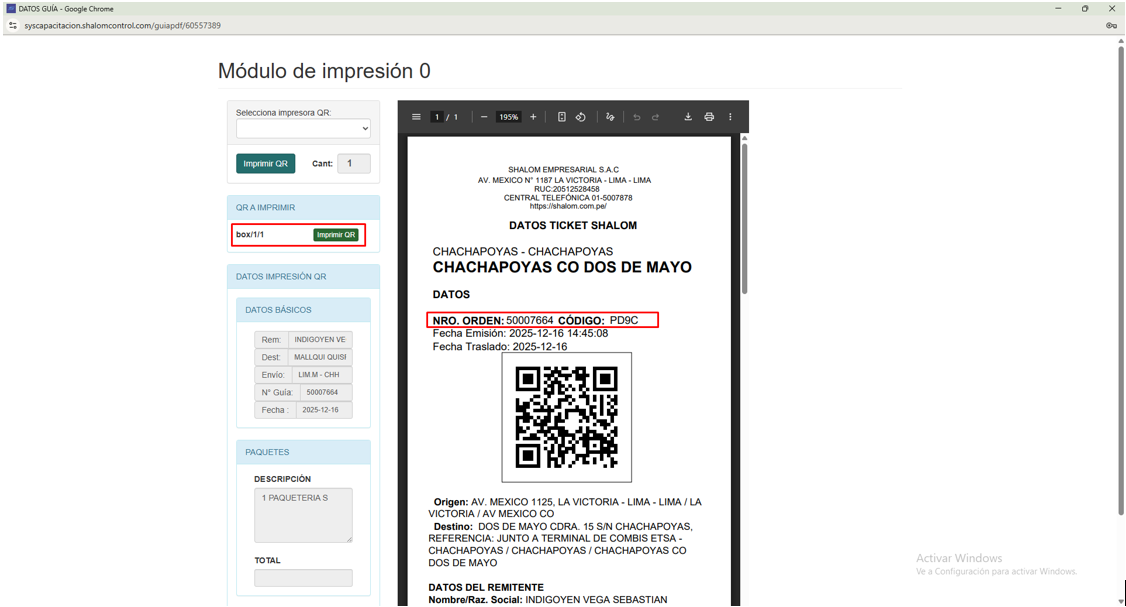Click the TOTAL input field

[303, 578]
